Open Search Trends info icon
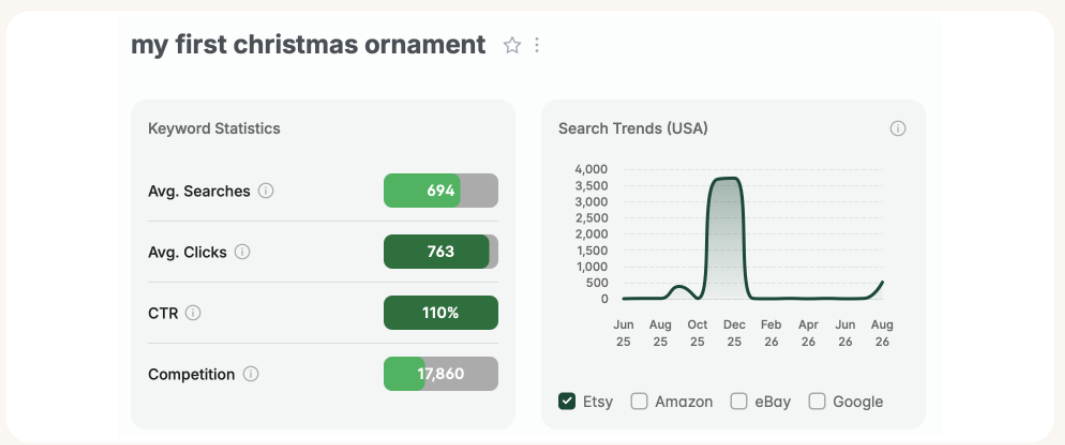 point(898,128)
